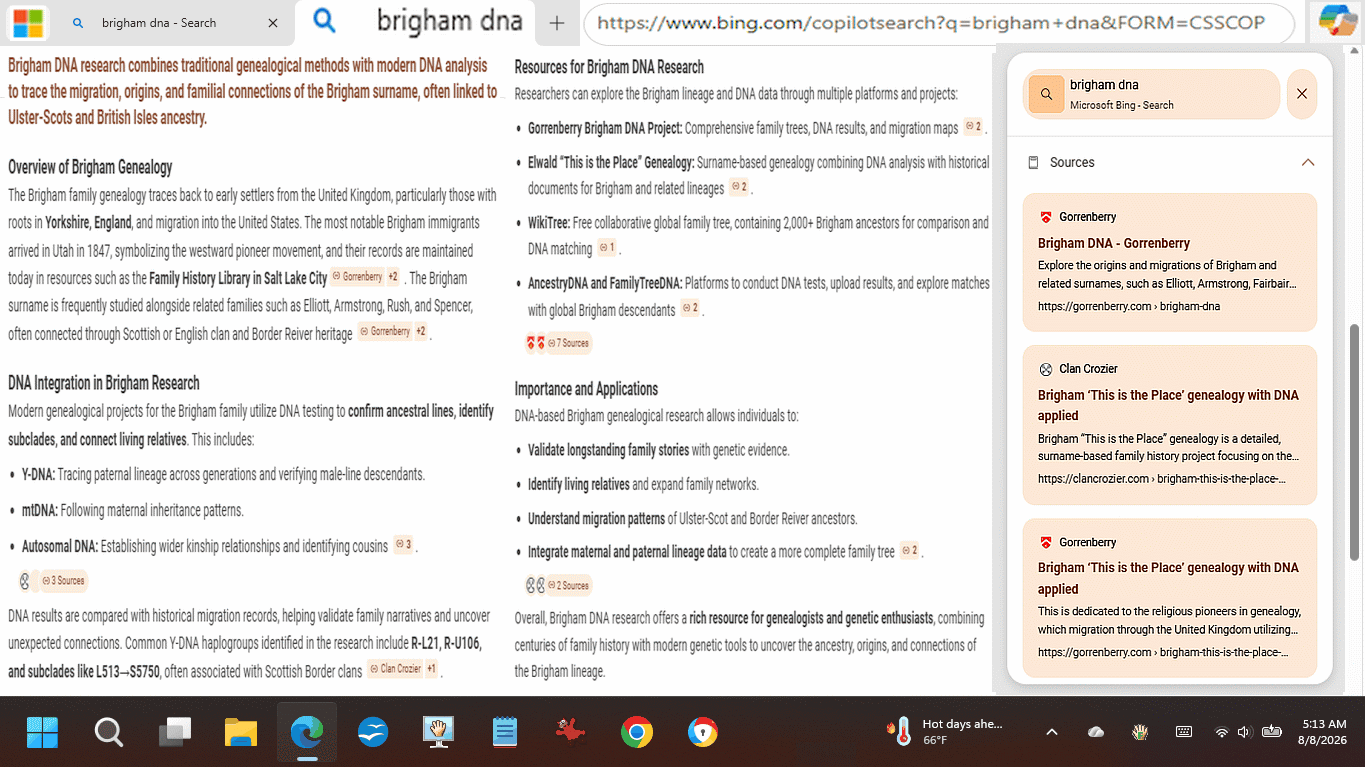
Task: Open the '2 Sources' chip
Action: pyautogui.click(x=569, y=585)
